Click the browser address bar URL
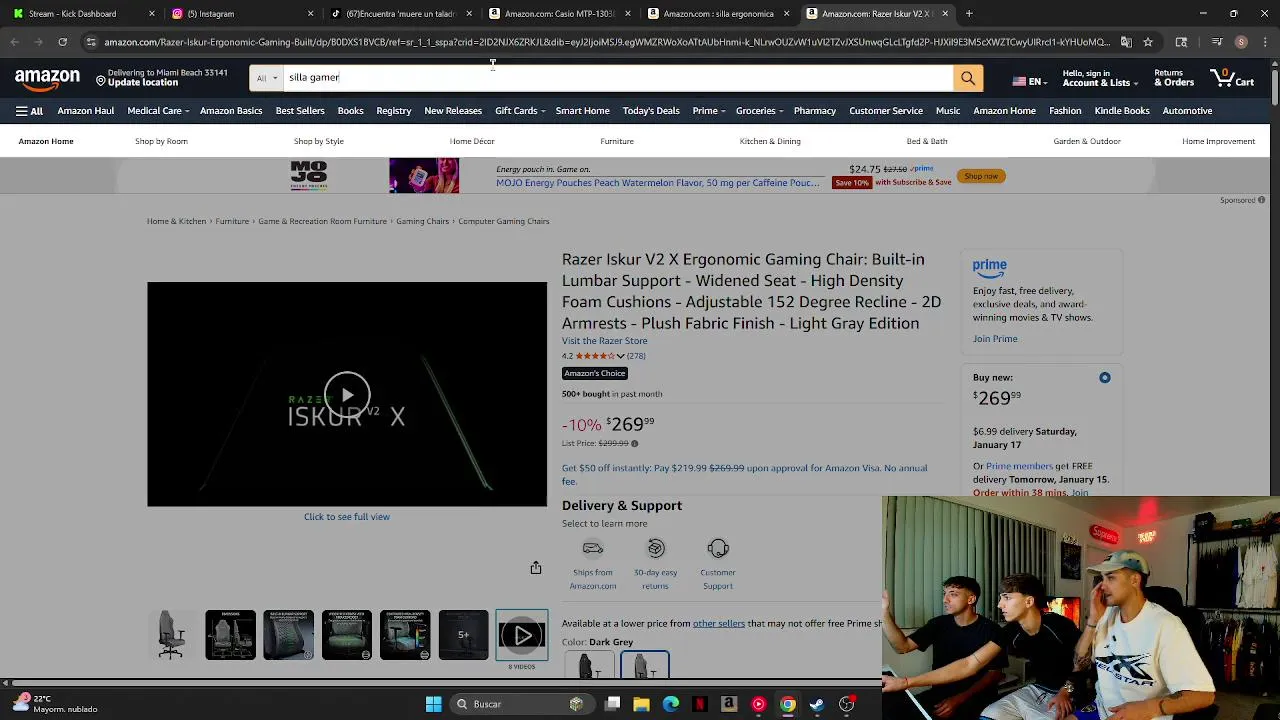 point(606,42)
